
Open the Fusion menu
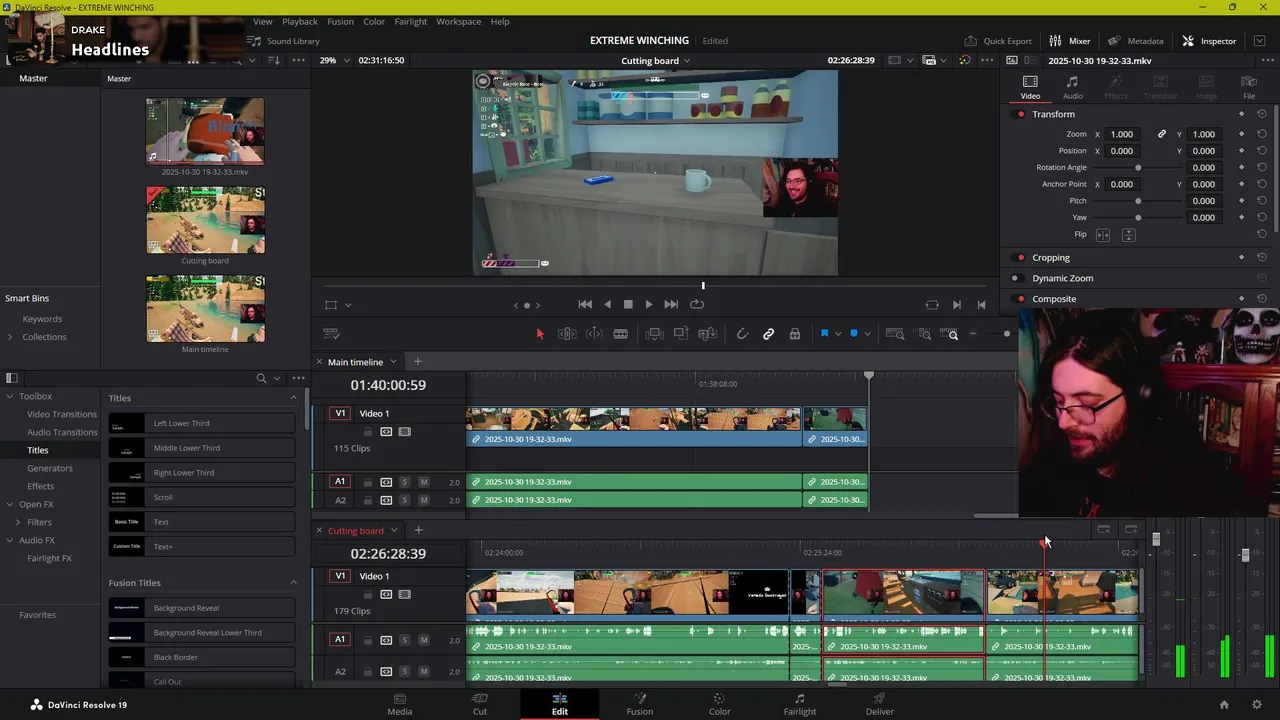[x=340, y=21]
